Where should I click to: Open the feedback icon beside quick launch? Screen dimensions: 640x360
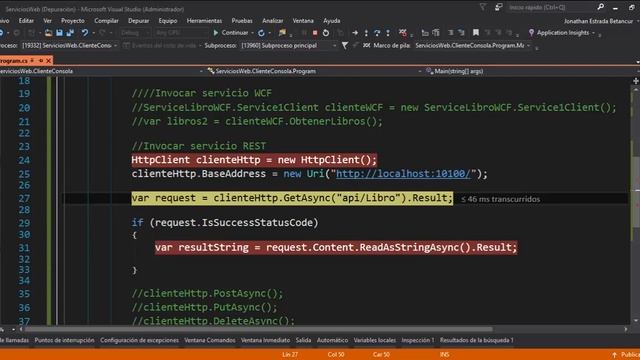click(x=498, y=7)
